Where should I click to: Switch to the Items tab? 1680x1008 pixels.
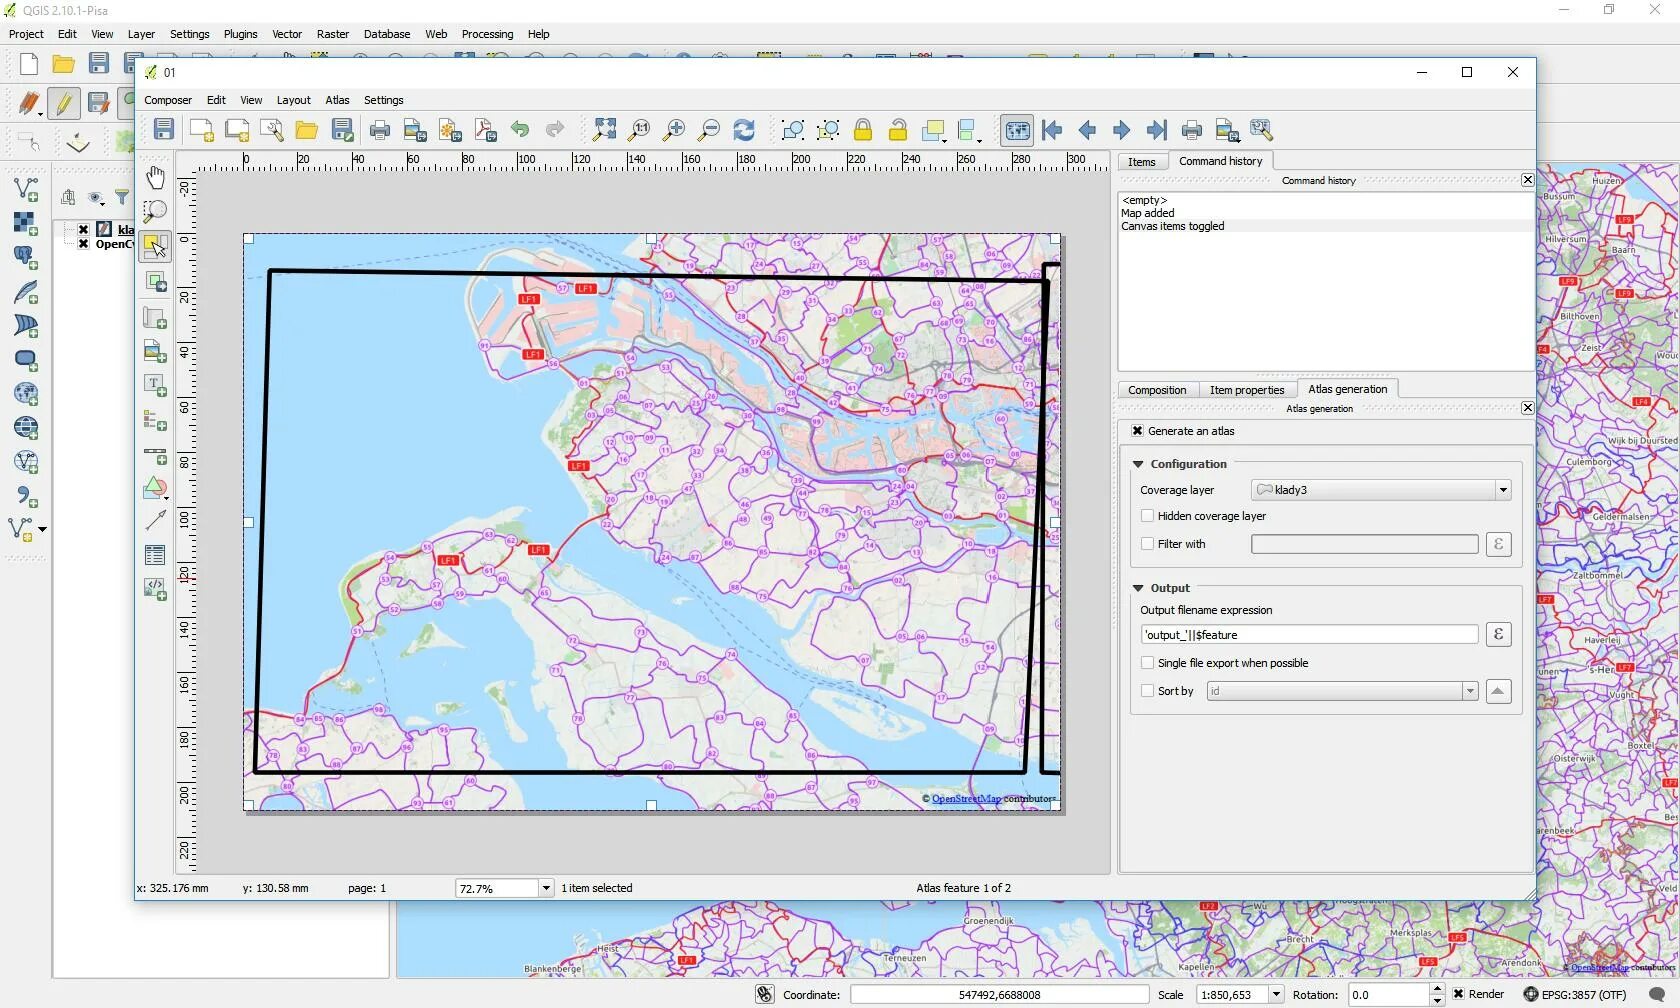[1142, 162]
